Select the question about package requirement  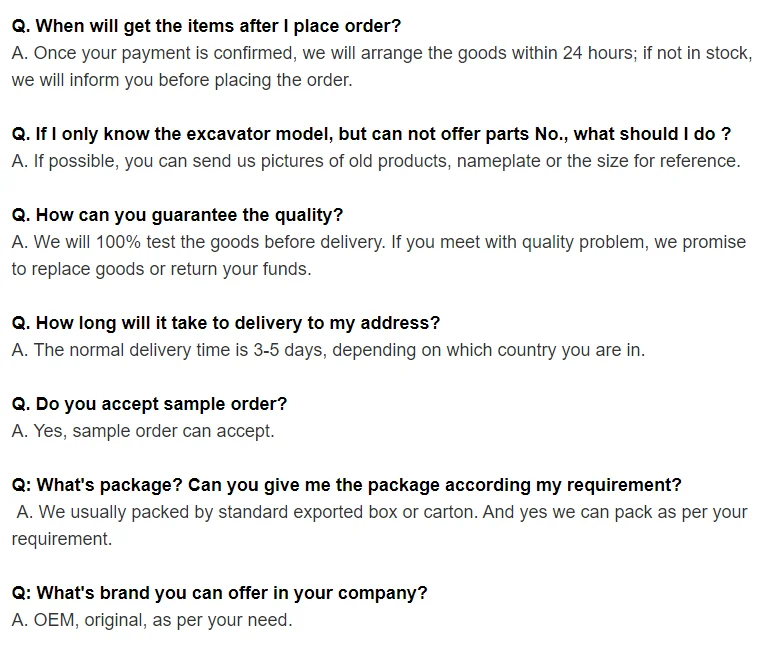(346, 485)
